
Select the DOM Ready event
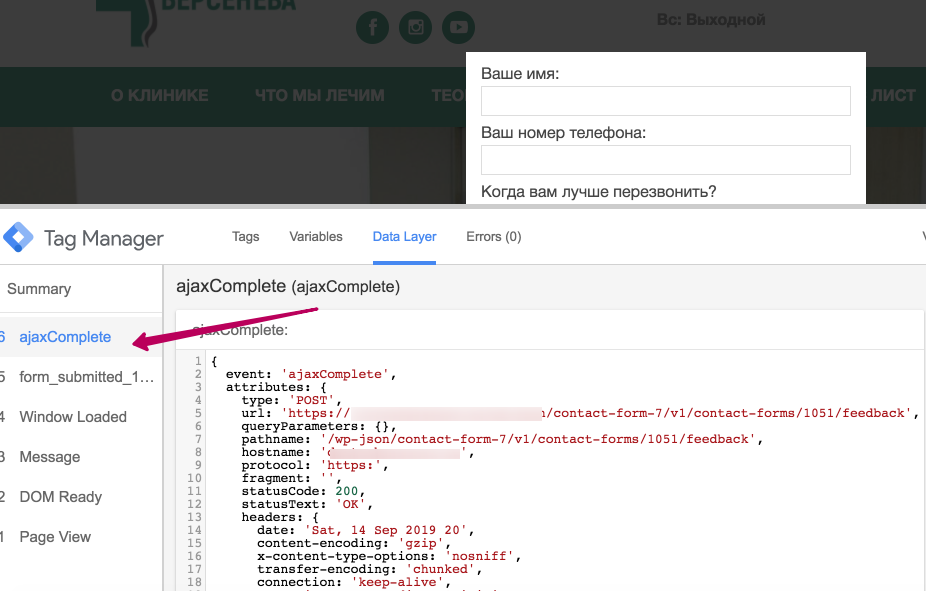(61, 497)
